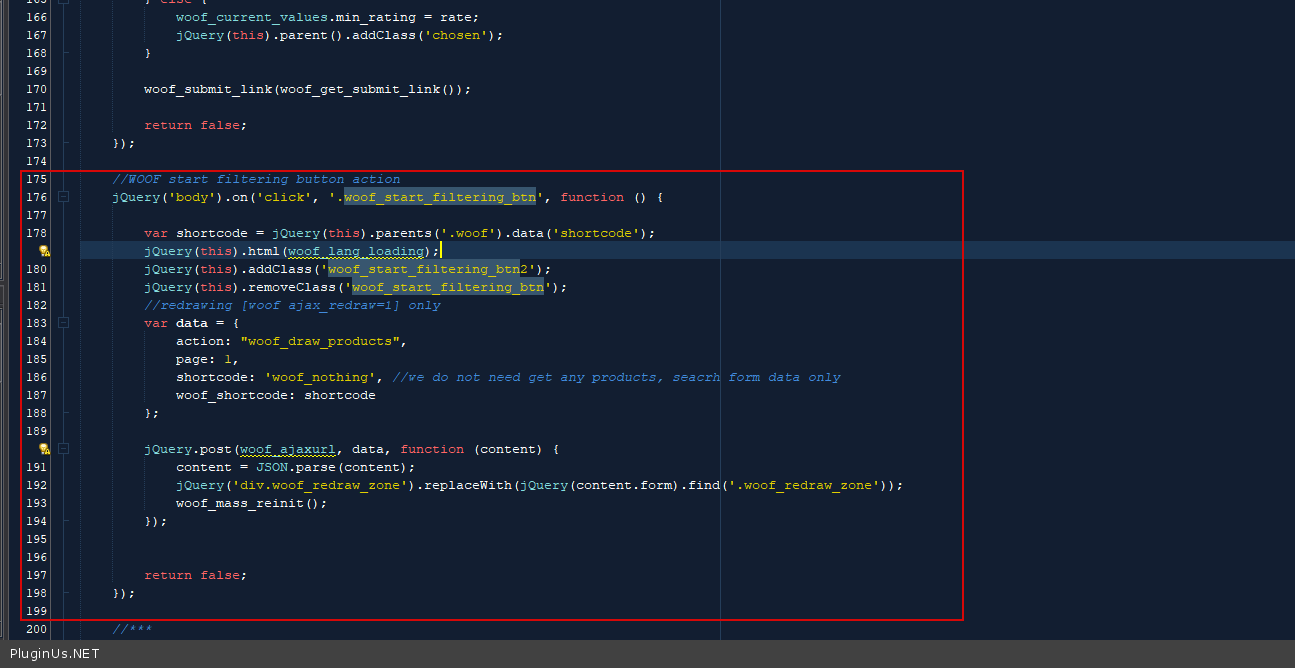Viewport: 1295px width, 668px height.
Task: Click the underlined woof_ajaxurl variable
Action: 287,450
